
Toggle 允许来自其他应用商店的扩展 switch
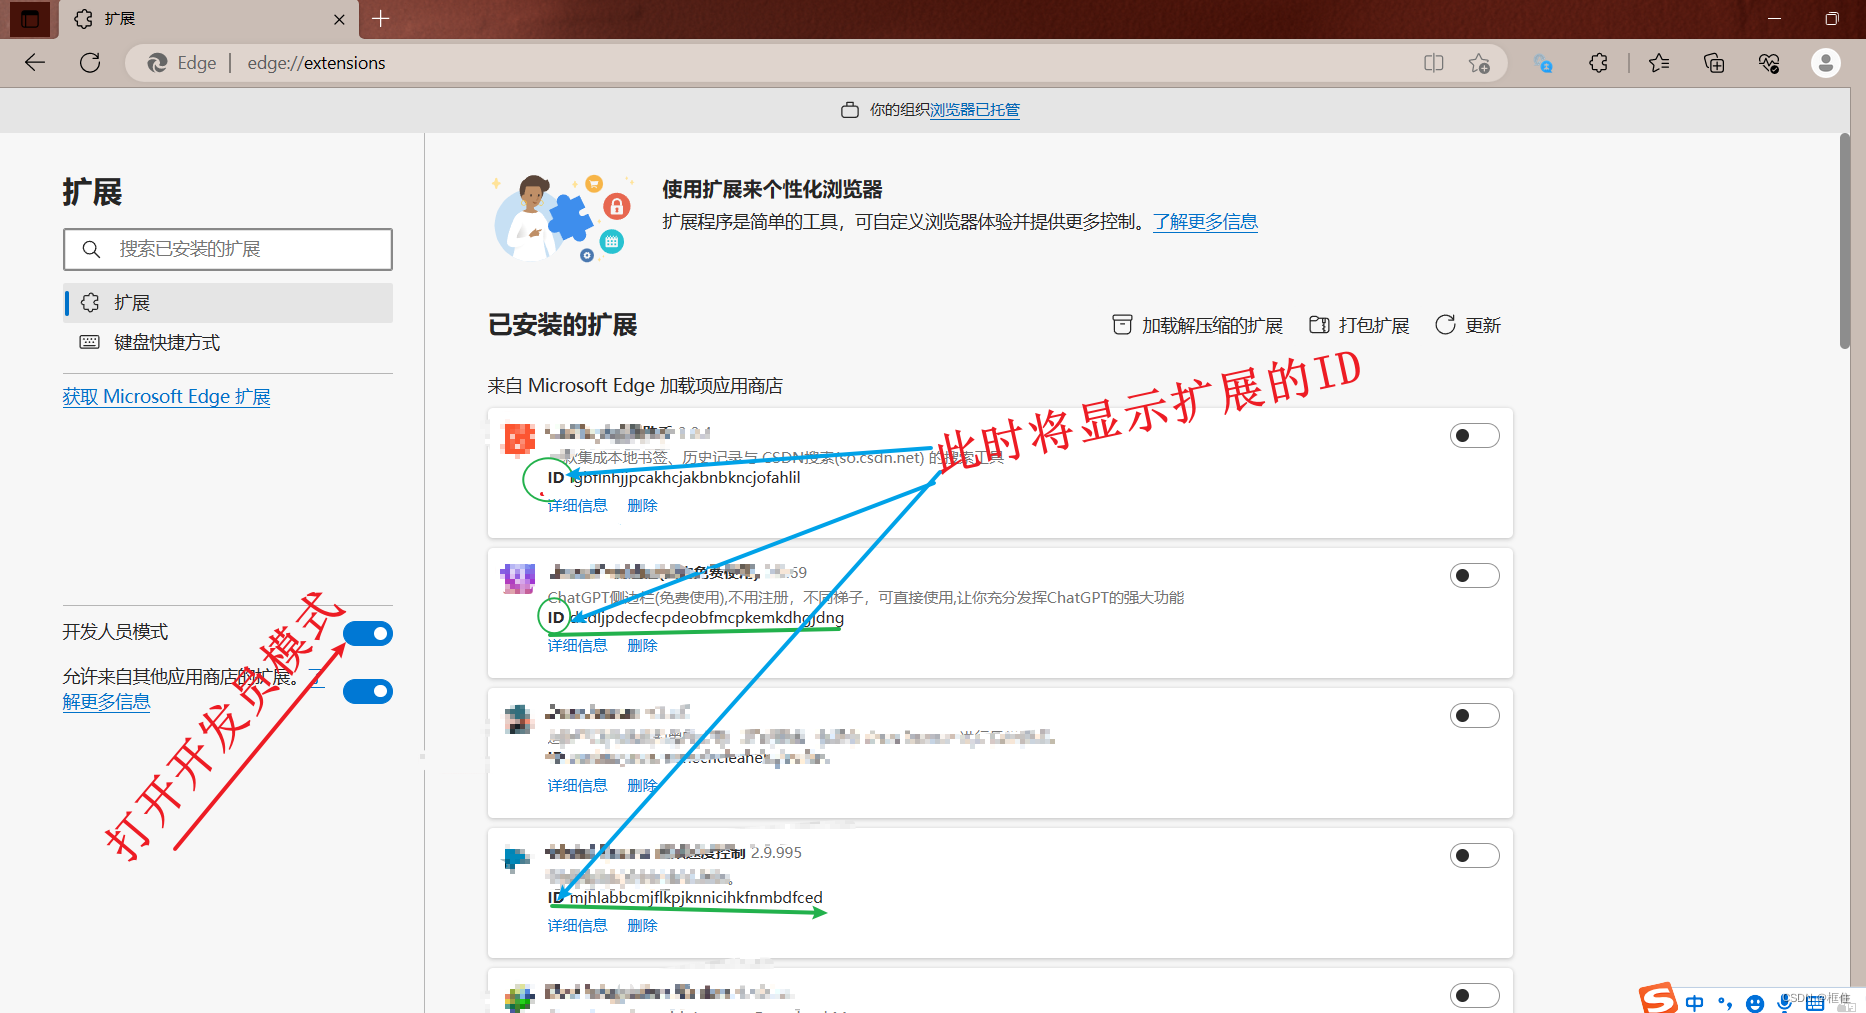tap(368, 691)
